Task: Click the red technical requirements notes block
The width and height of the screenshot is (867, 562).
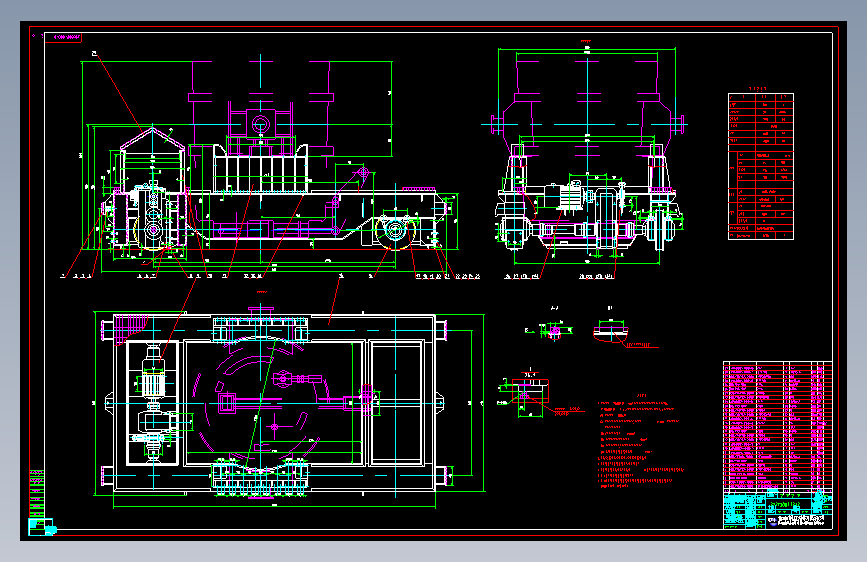Action: click(641, 441)
